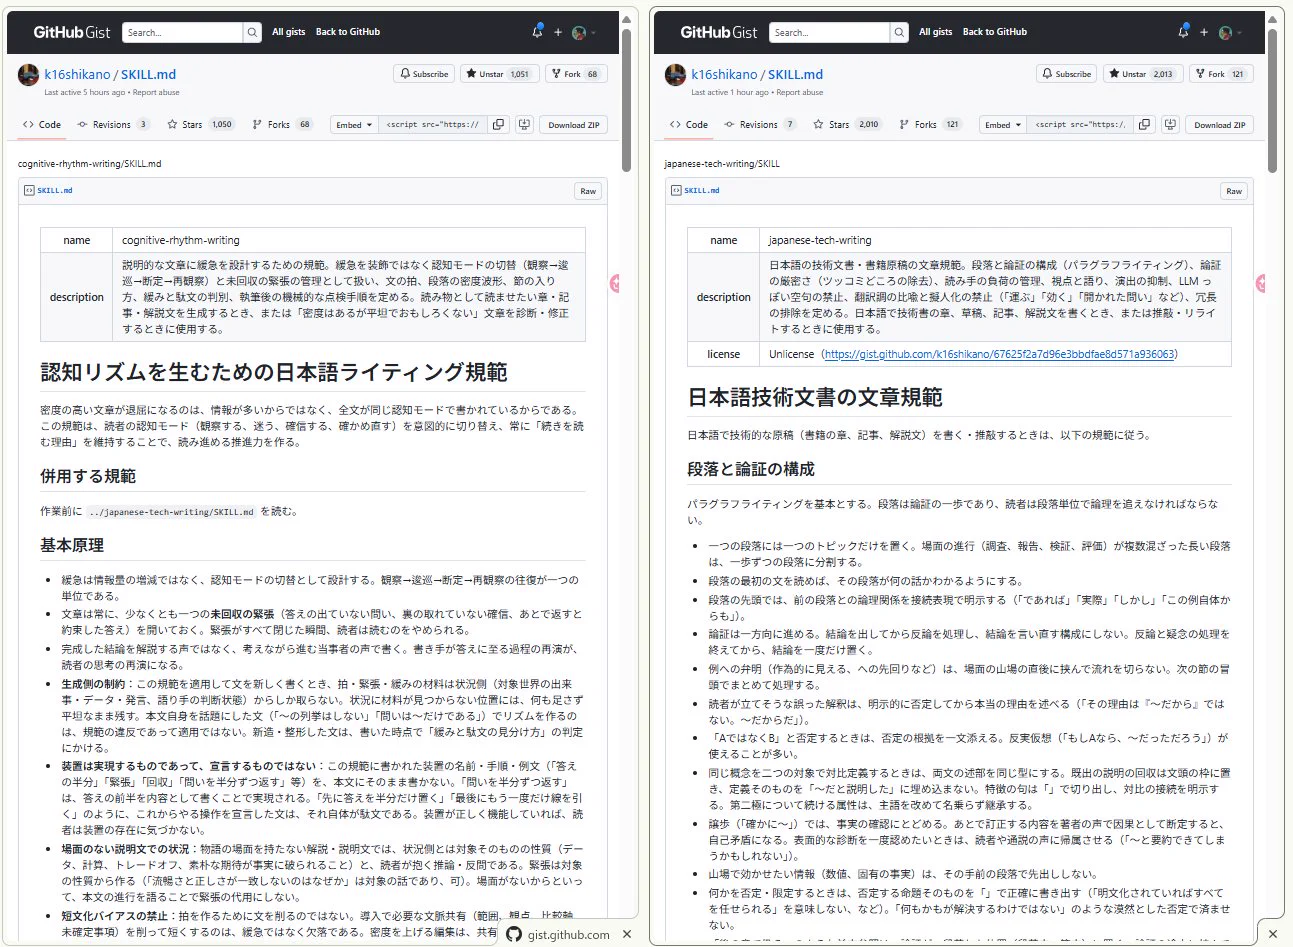Open cognitive-rhythm-writing gist in GitHub Desktop
Image resolution: width=1293 pixels, height=947 pixels.
pos(524,125)
